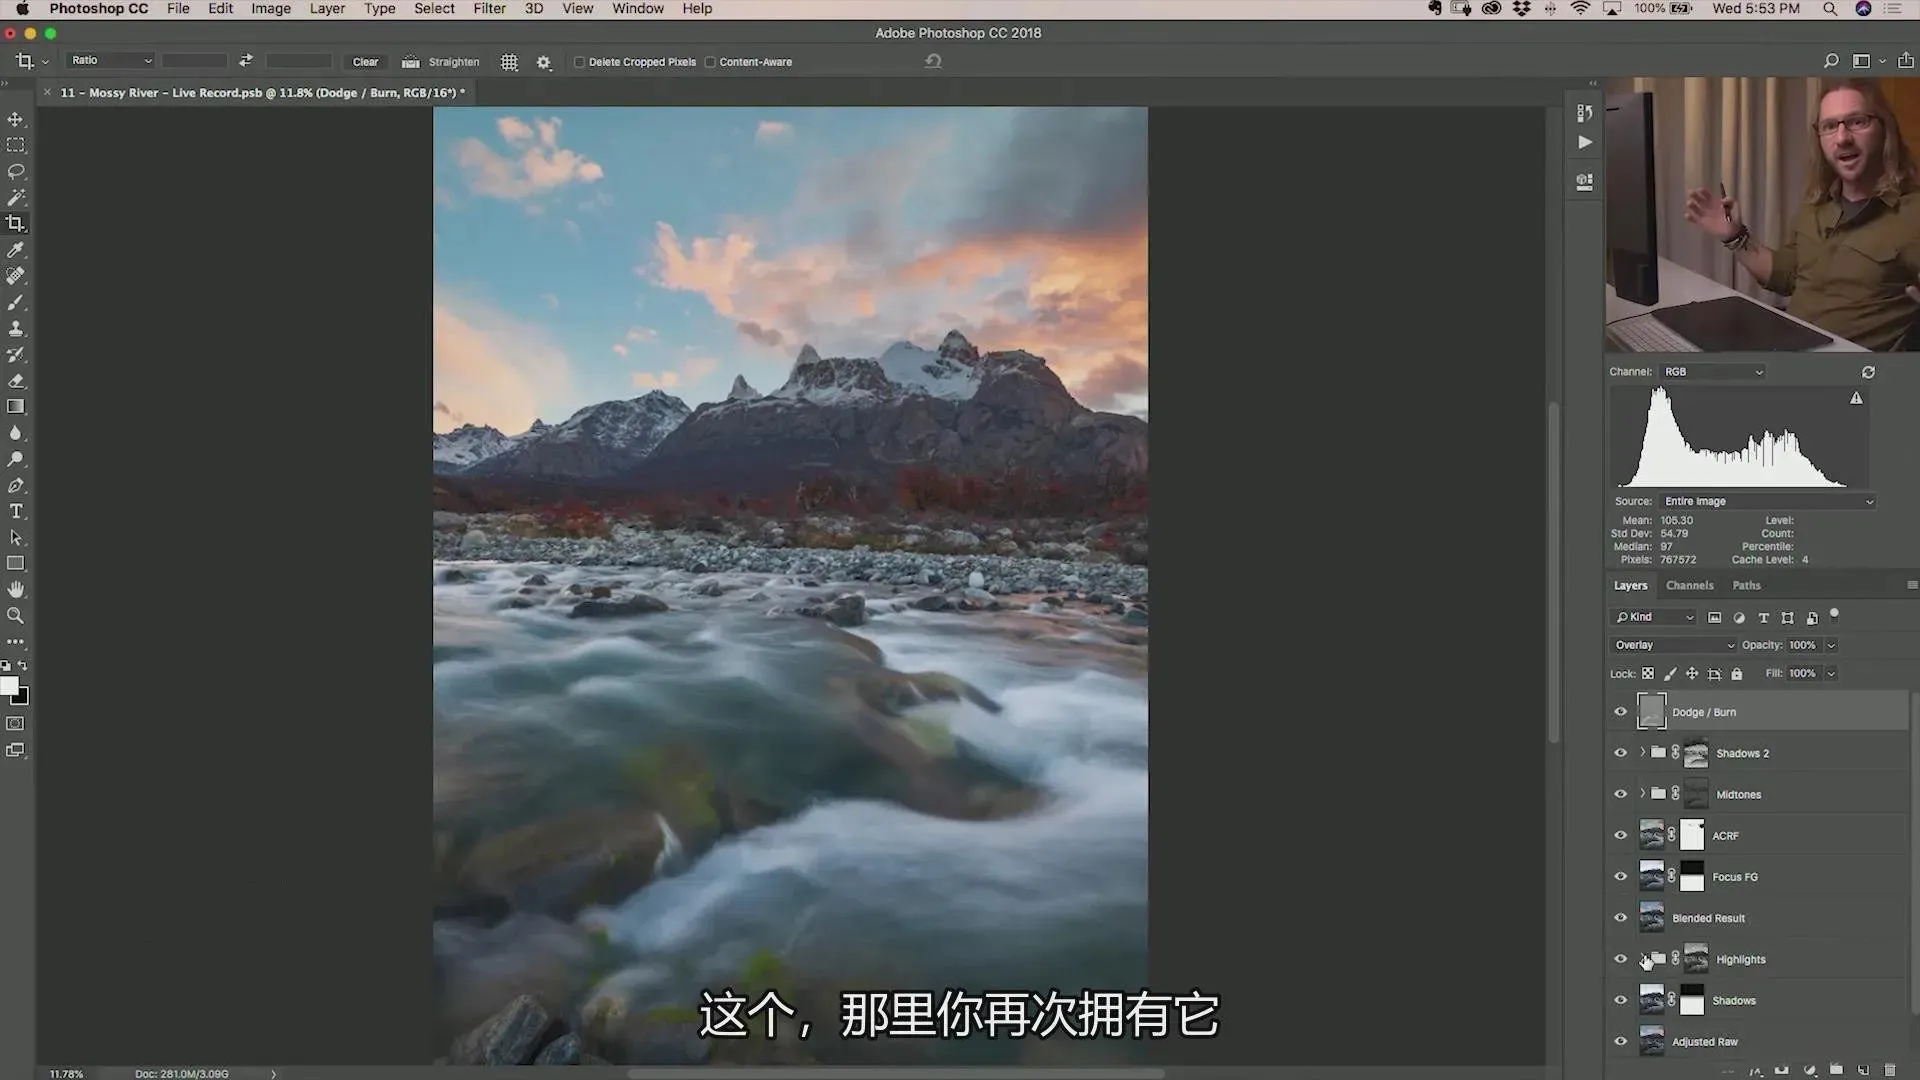Open the Filter menu
Viewport: 1920px width, 1080px height.
489,9
